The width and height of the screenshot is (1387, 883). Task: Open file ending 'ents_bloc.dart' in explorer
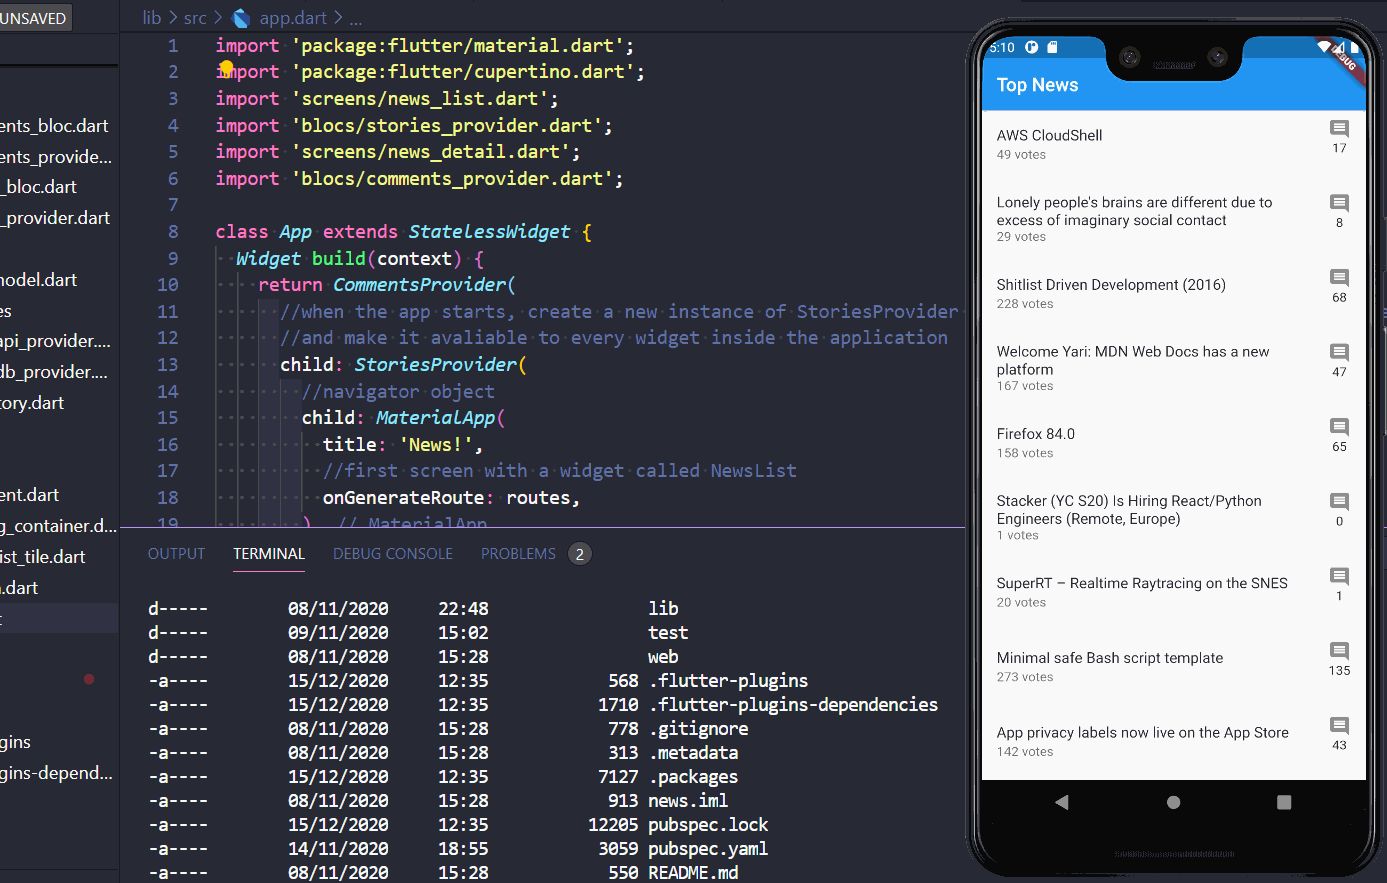55,126
